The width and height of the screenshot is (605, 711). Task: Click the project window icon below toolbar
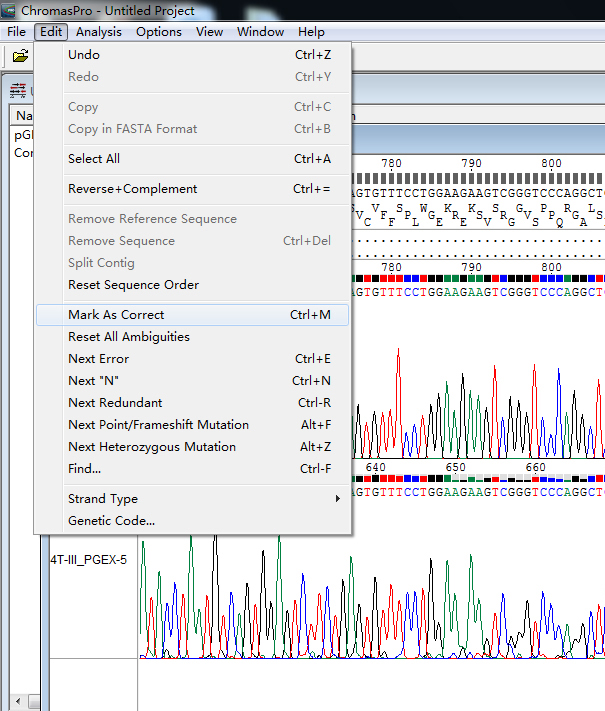(17, 91)
